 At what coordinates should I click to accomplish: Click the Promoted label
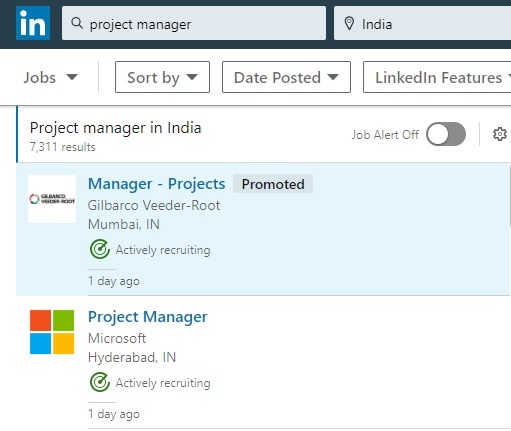(x=273, y=184)
